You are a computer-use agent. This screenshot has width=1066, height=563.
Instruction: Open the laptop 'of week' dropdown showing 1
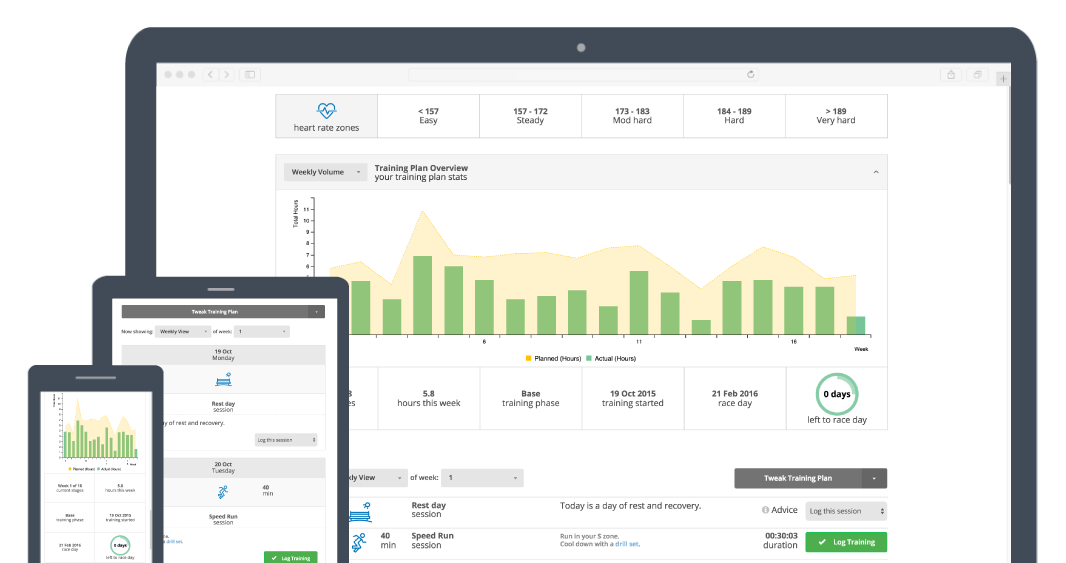[x=482, y=478]
